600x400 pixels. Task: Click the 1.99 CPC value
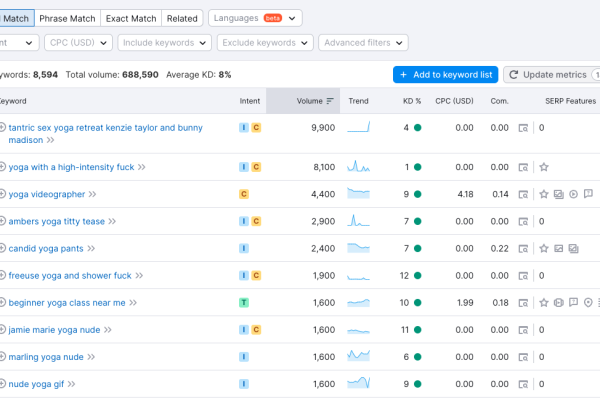pyautogui.click(x=465, y=303)
